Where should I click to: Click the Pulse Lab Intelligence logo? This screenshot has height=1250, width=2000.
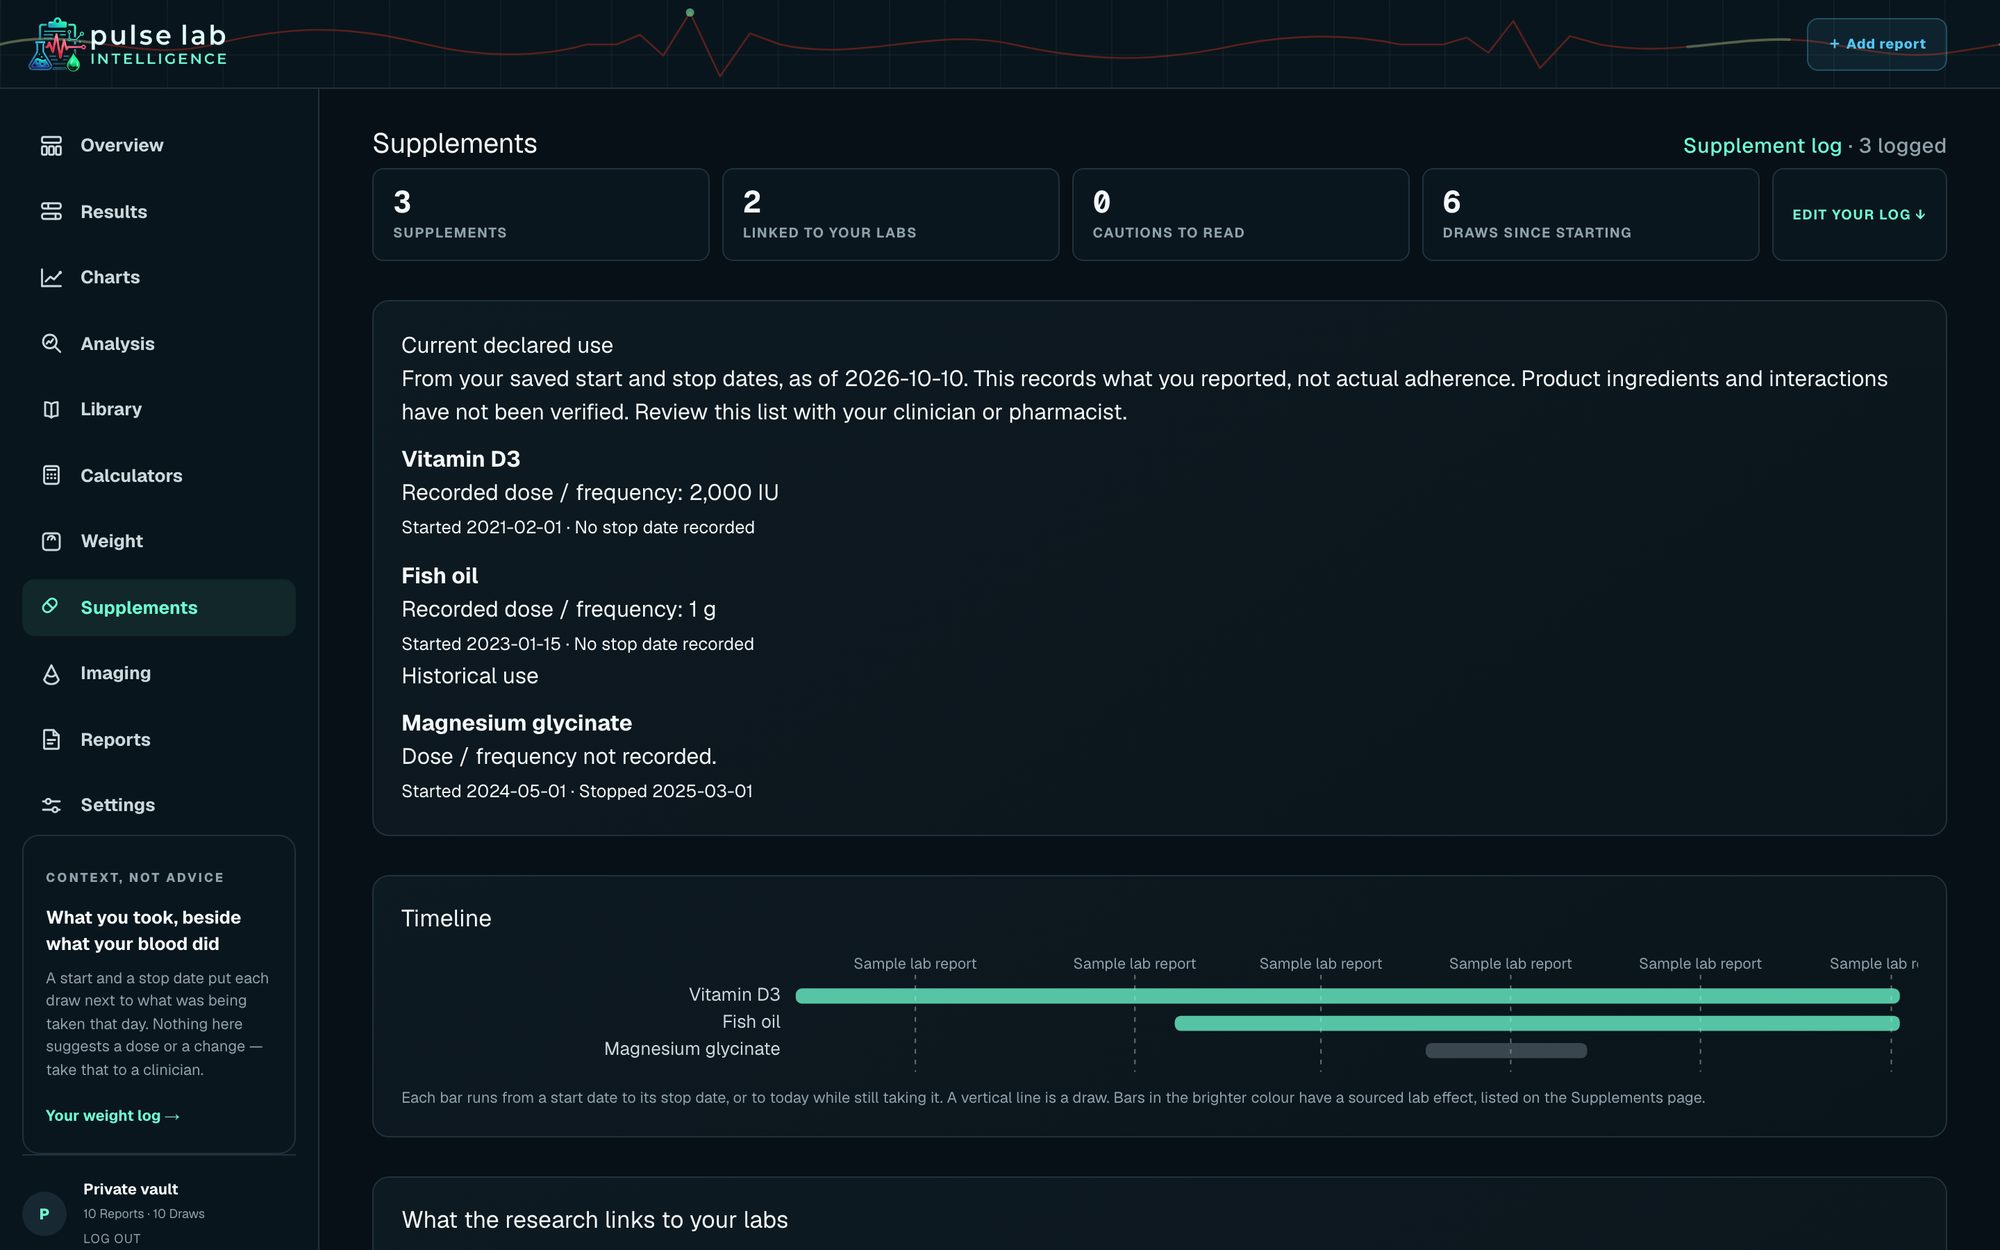(128, 45)
